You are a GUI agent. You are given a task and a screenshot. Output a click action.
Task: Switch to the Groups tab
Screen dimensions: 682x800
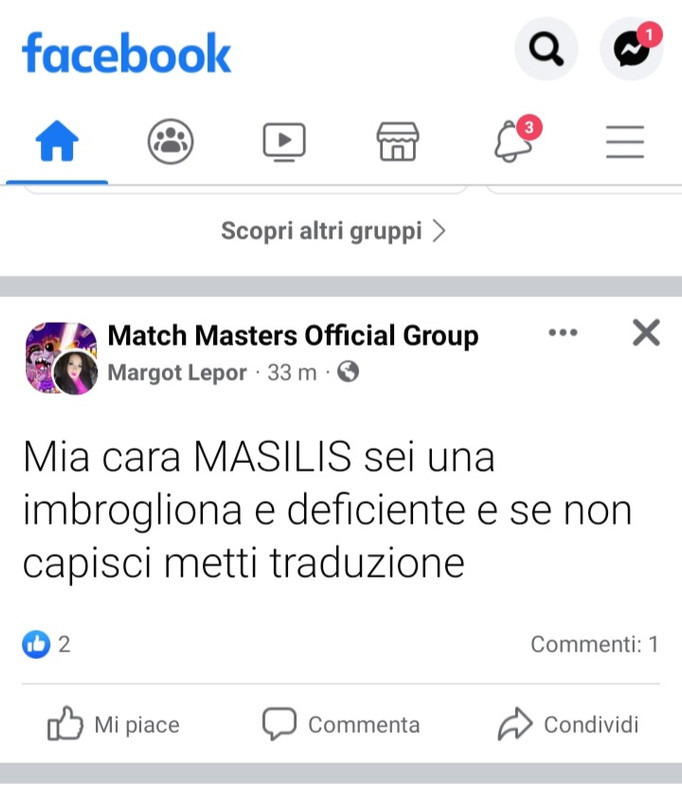click(x=170, y=141)
